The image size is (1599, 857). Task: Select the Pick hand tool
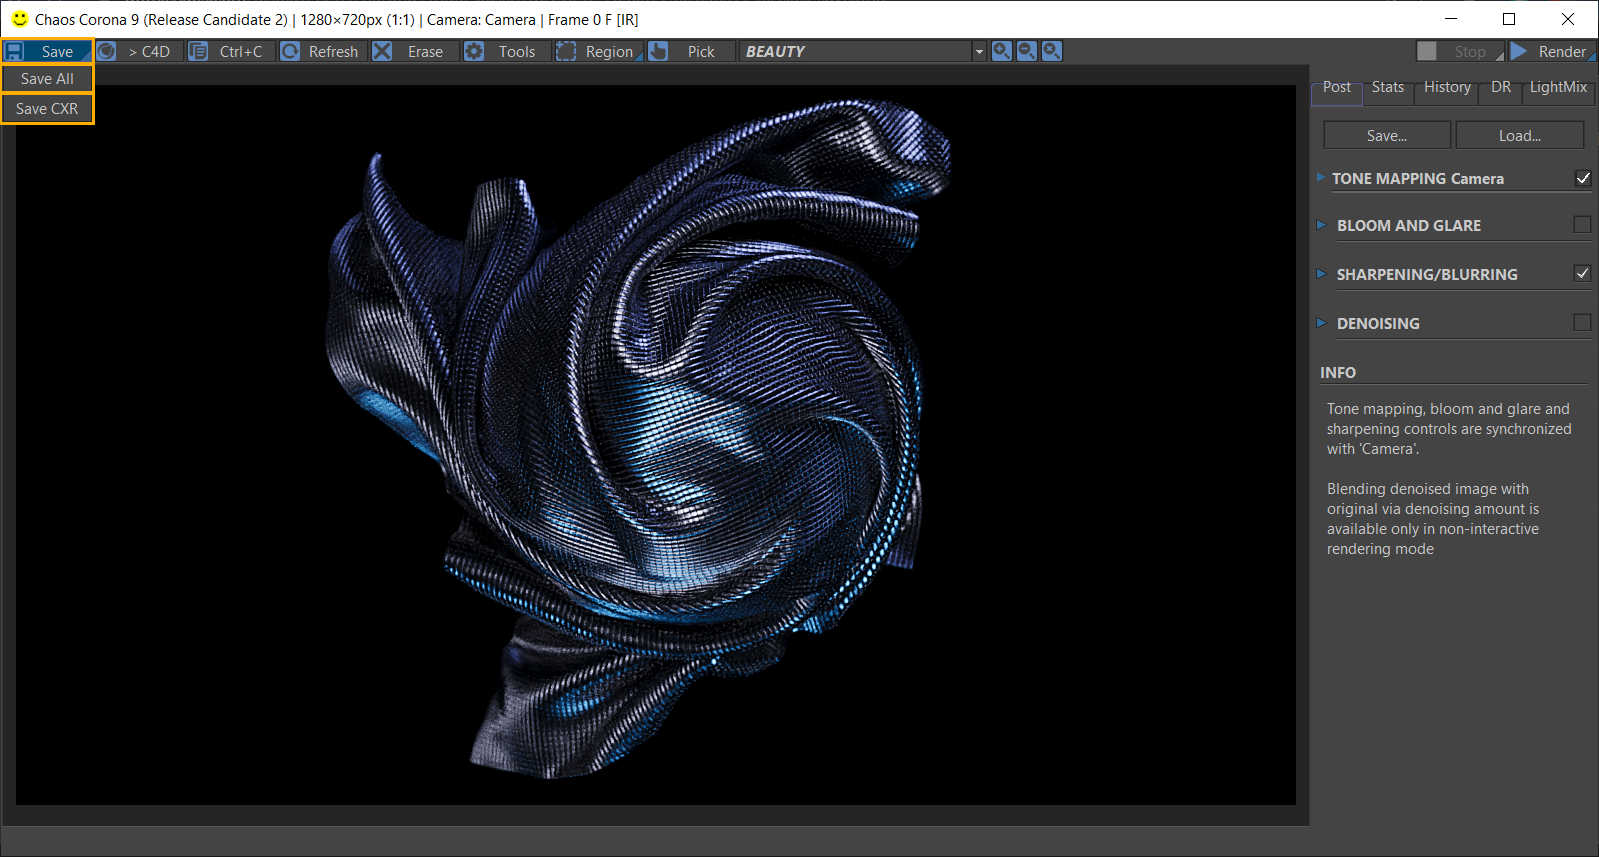click(690, 51)
